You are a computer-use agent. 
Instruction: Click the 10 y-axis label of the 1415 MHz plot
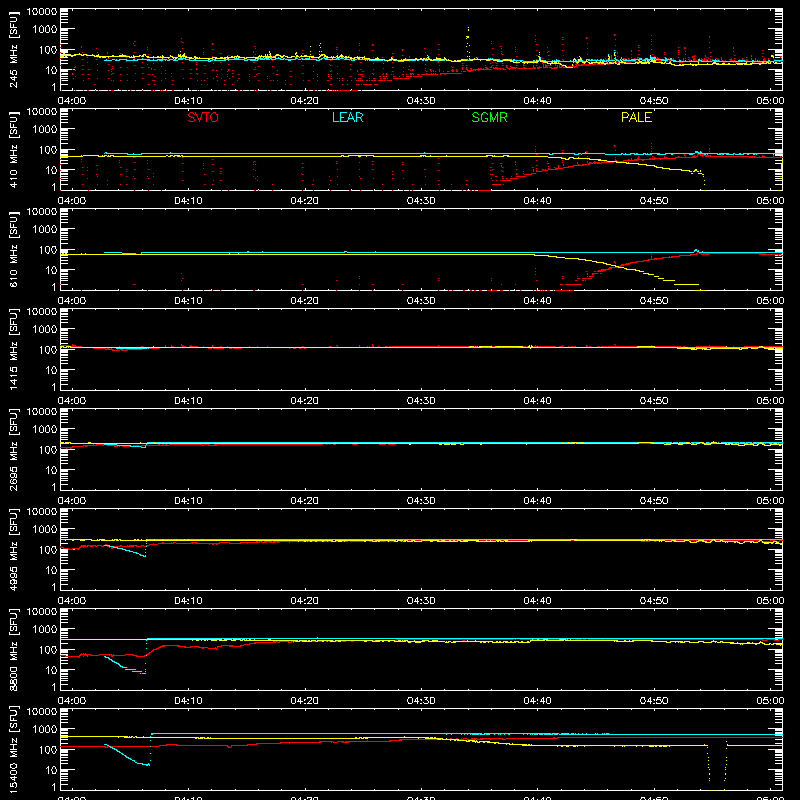point(51,370)
